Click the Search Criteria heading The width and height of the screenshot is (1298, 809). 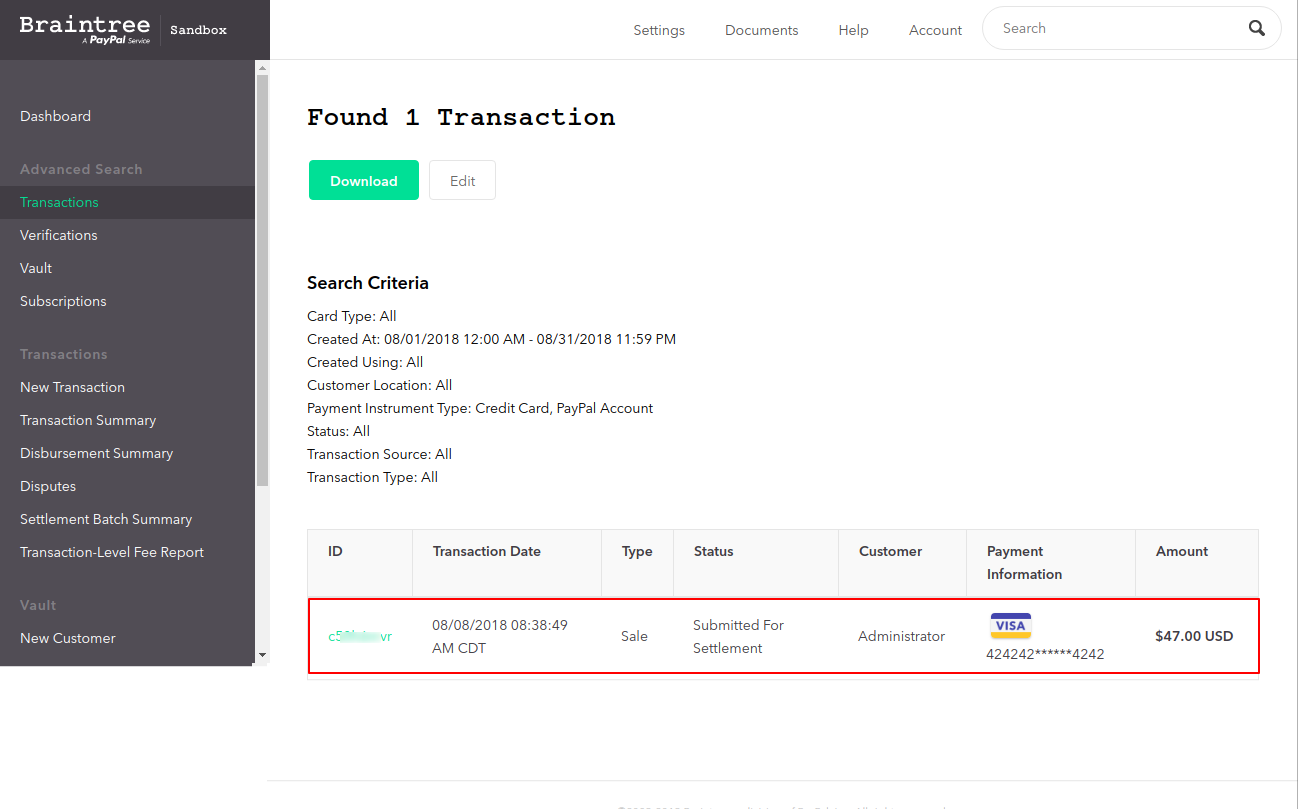(x=368, y=283)
